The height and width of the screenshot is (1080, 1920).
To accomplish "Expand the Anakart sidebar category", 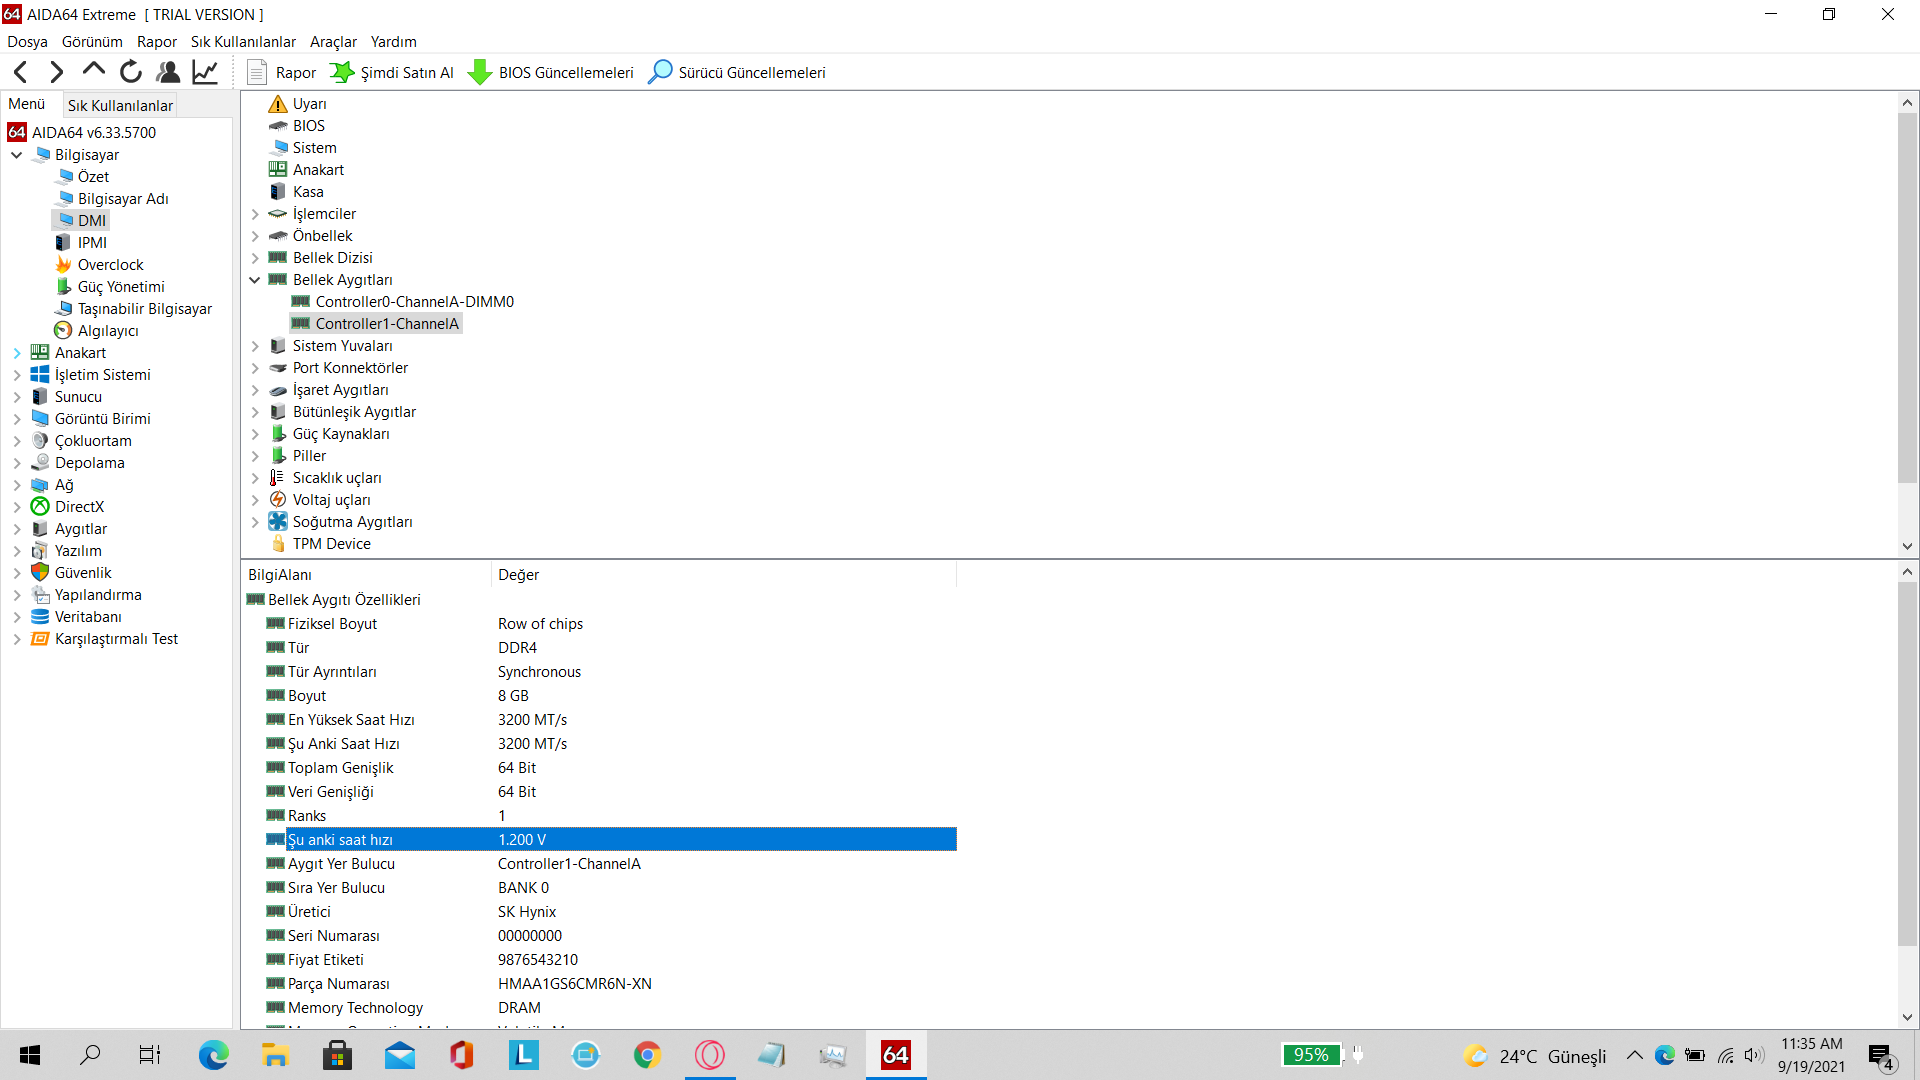I will click(17, 353).
